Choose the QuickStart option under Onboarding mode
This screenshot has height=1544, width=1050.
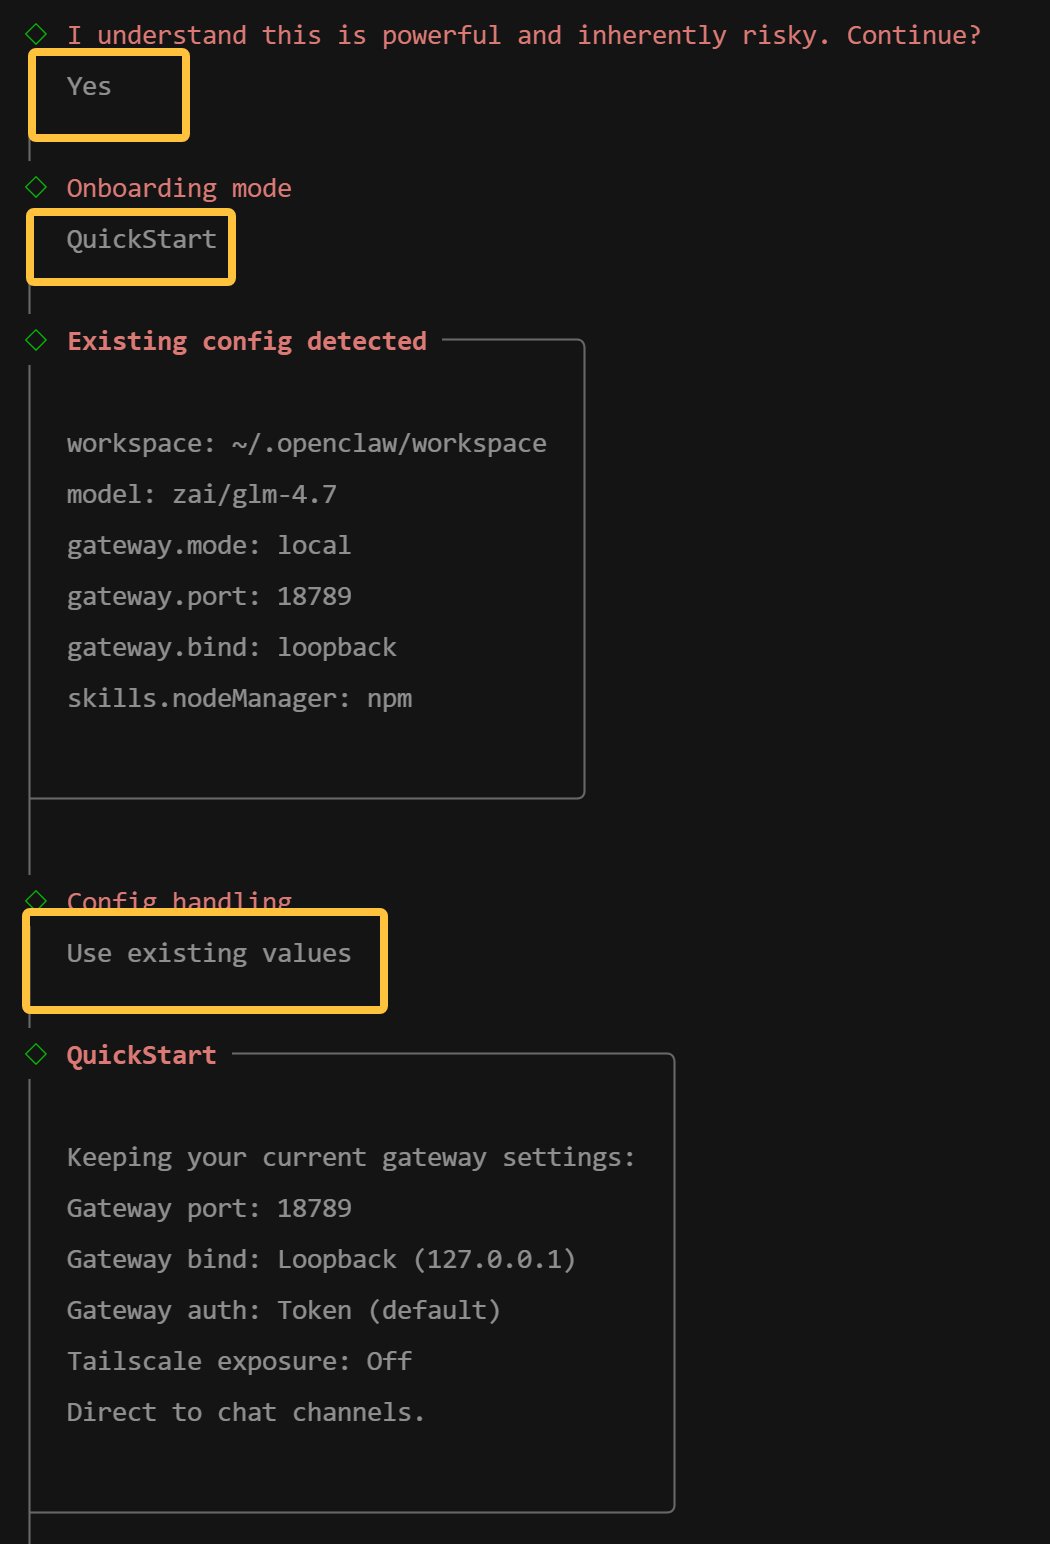pyautogui.click(x=141, y=240)
